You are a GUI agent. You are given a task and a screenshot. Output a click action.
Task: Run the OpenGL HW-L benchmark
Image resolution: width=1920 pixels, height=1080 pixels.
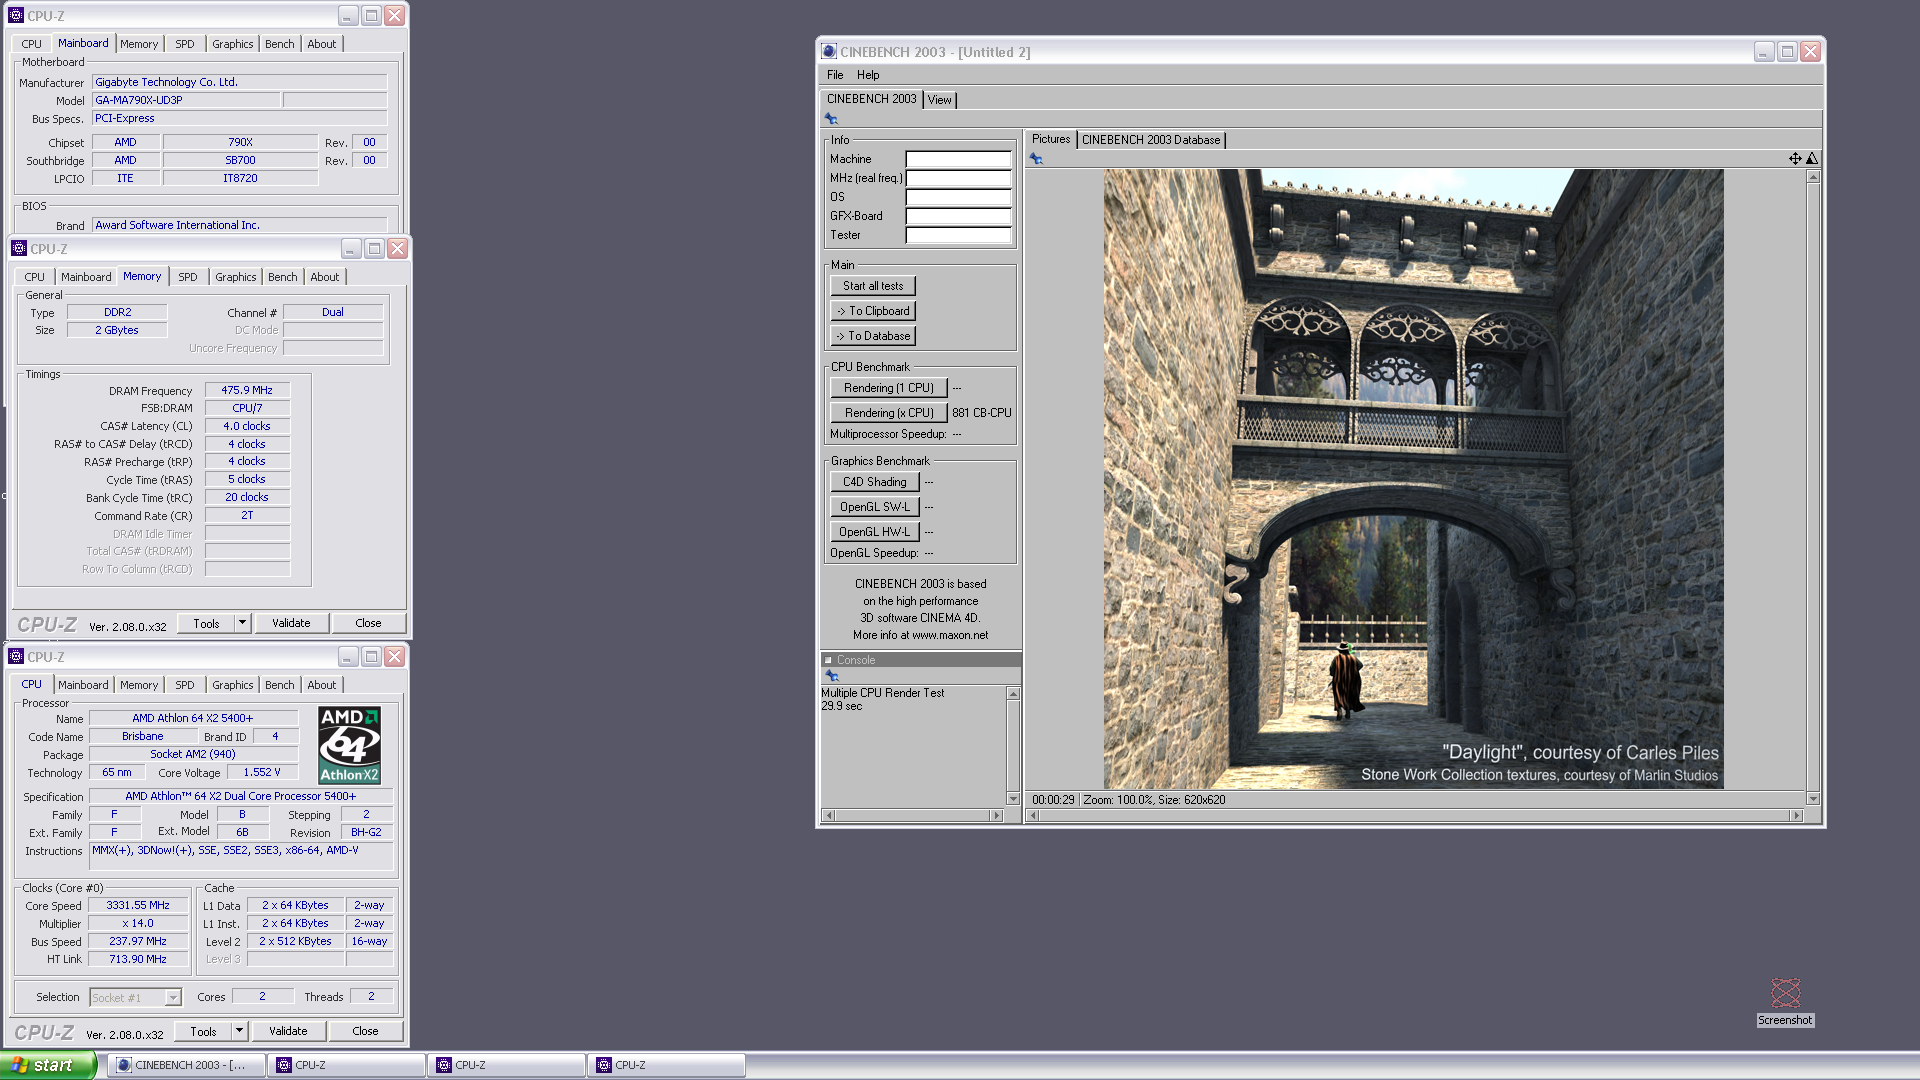875,532
